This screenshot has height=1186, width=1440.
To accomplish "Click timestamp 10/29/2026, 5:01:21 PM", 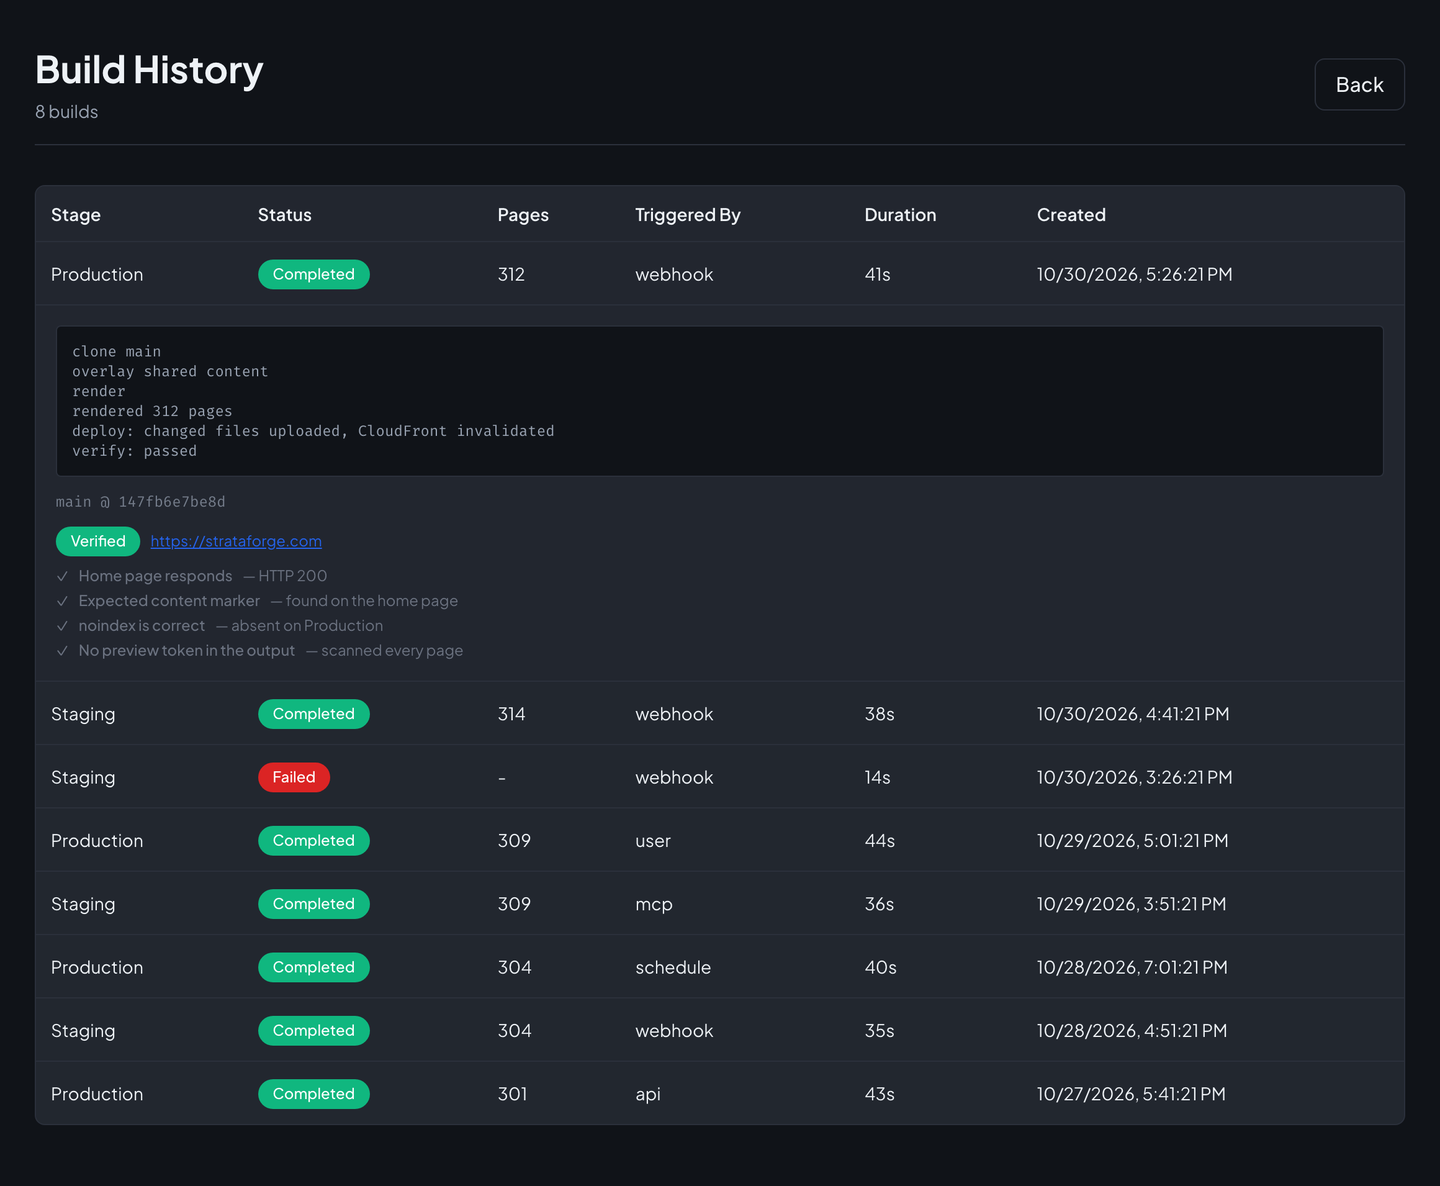I will (x=1133, y=841).
